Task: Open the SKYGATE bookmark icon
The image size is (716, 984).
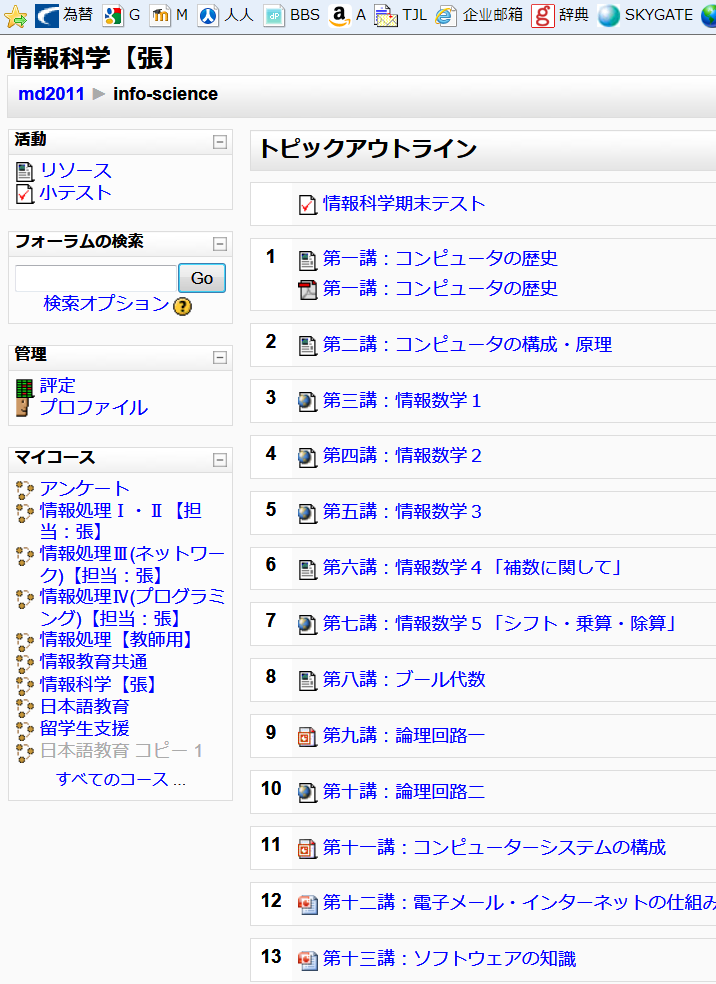Action: 609,15
